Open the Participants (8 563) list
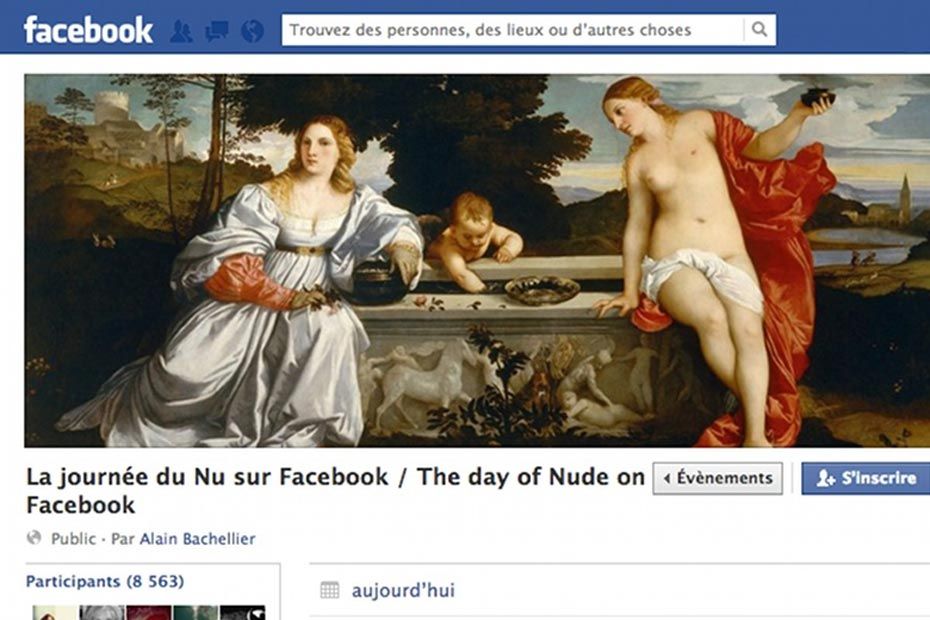930x620 pixels. (105, 581)
